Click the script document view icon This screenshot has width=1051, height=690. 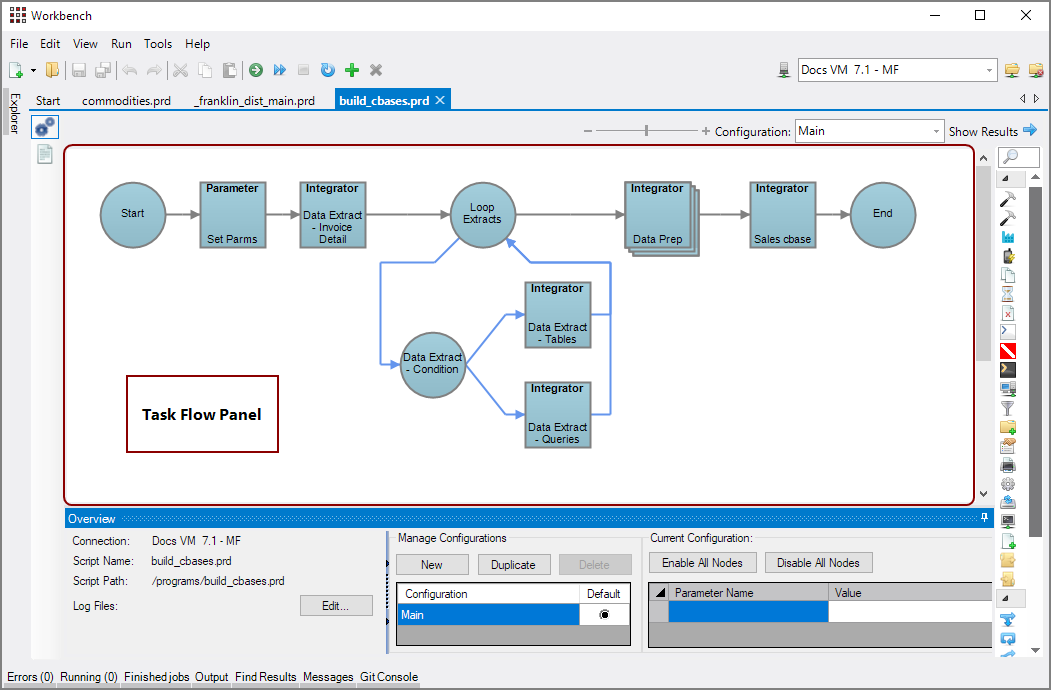pos(45,154)
